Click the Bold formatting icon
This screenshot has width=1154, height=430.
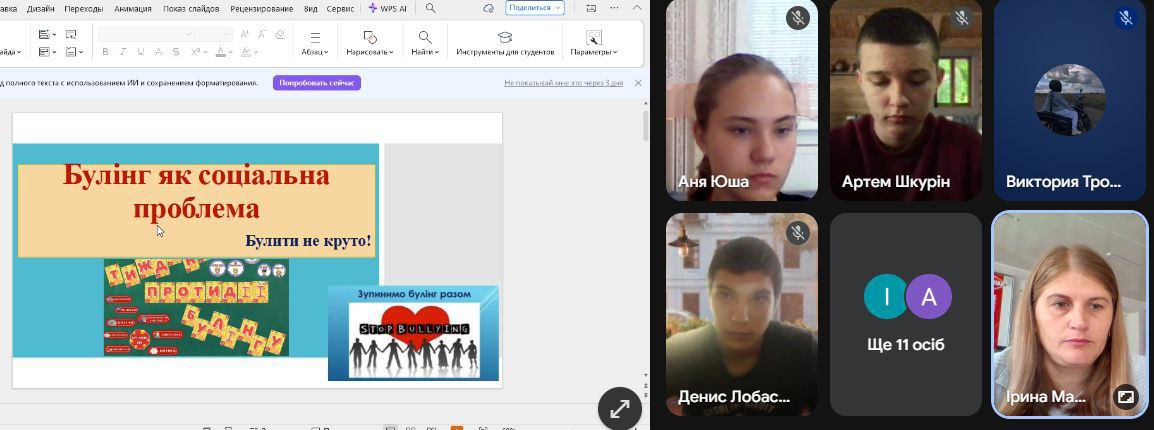pyautogui.click(x=106, y=52)
